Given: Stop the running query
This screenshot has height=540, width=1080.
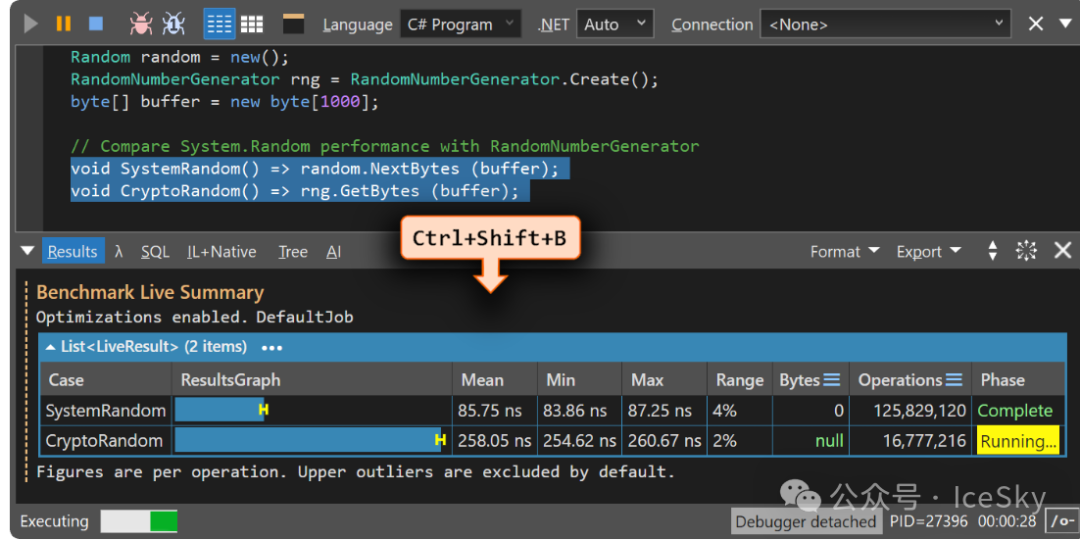Looking at the screenshot, I should click(95, 23).
